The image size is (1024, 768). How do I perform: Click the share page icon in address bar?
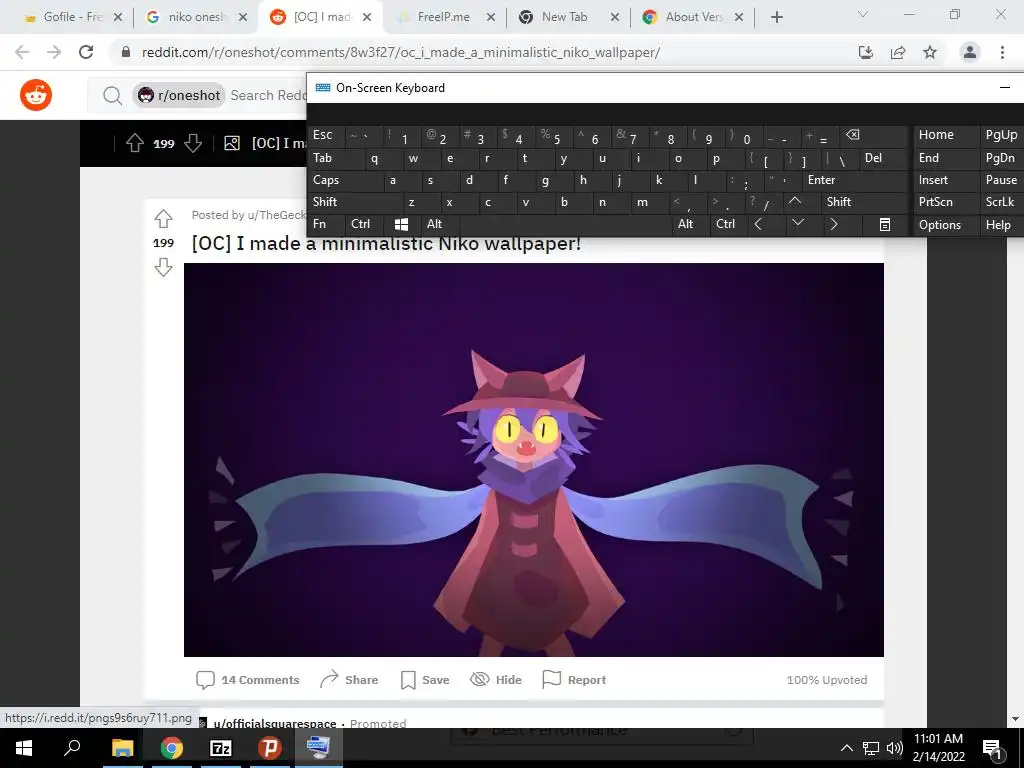(898, 52)
